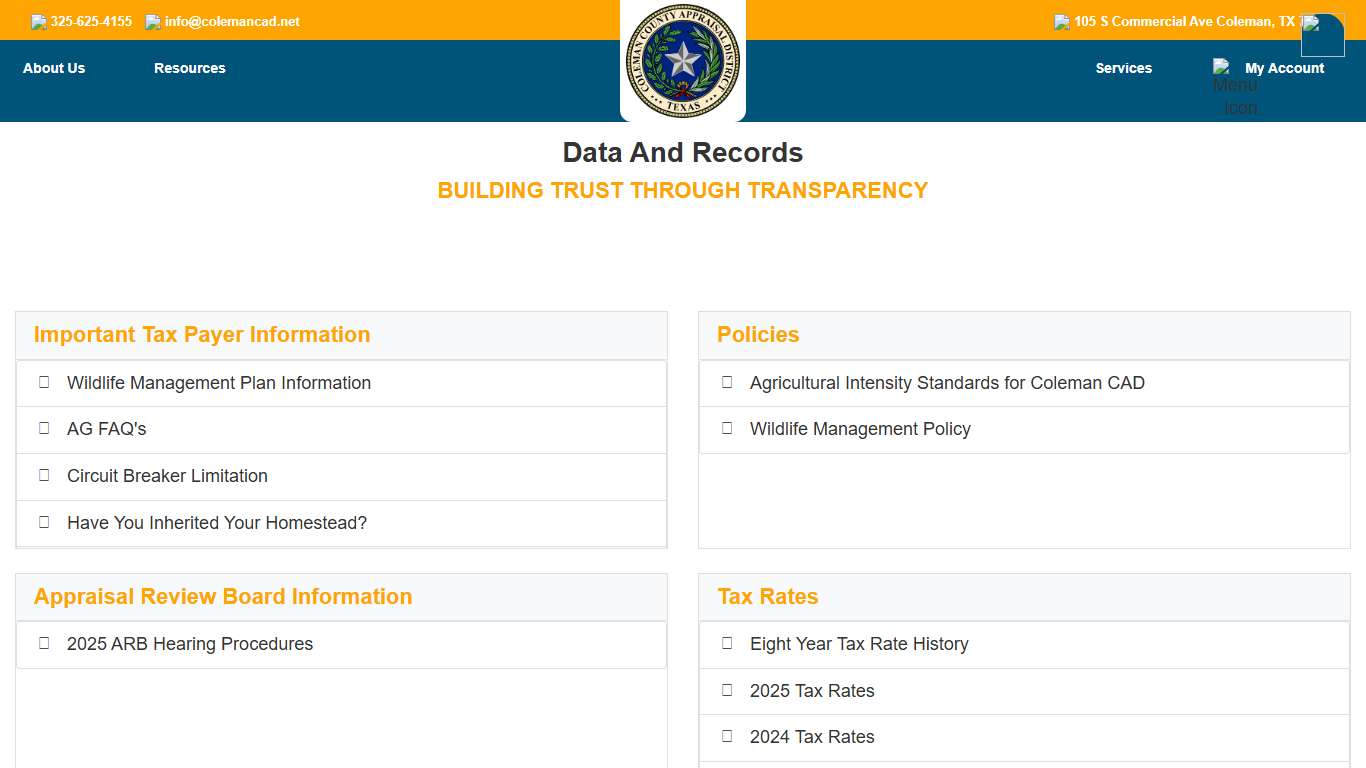The image size is (1366, 768).
Task: Open the AG FAQ's document
Action: pyautogui.click(x=106, y=429)
